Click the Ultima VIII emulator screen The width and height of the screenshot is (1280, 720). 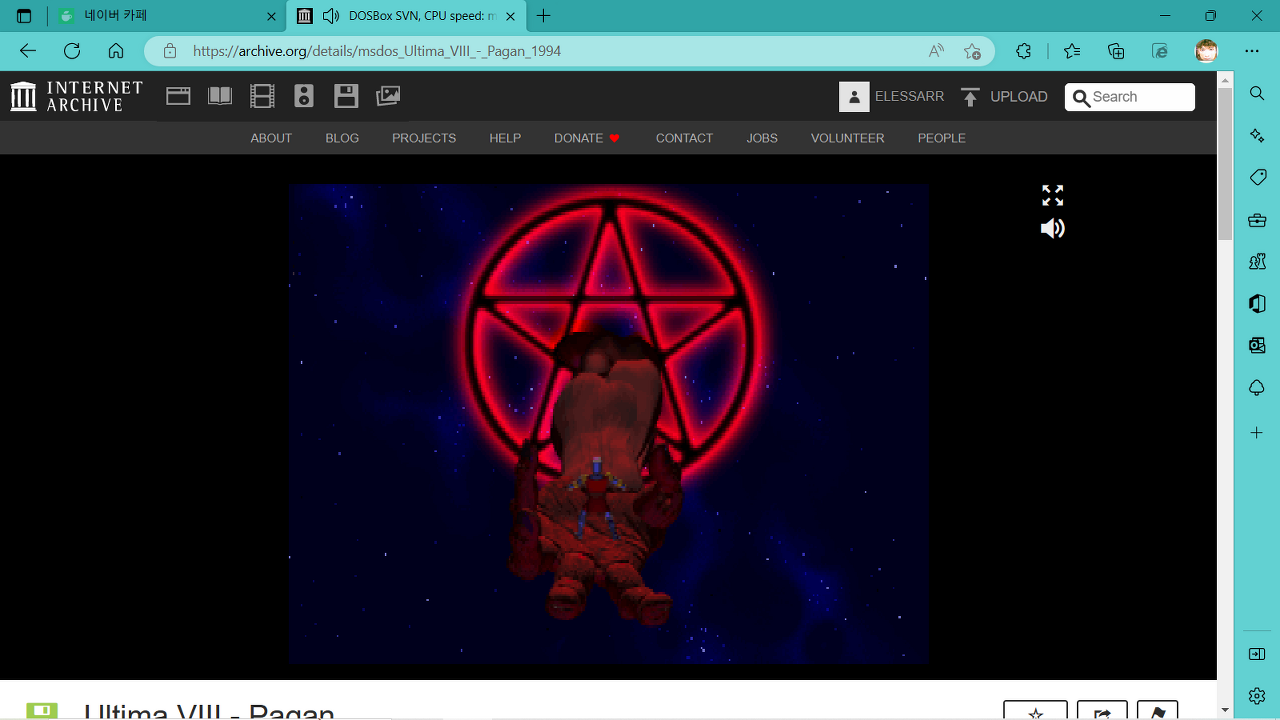(610, 423)
